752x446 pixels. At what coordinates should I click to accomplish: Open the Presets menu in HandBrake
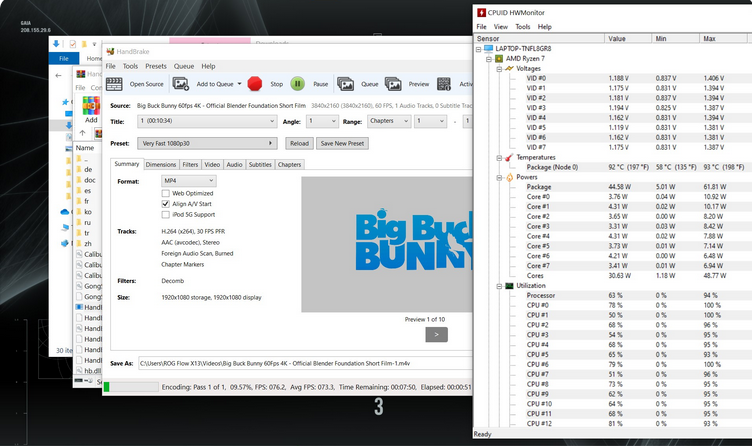pyautogui.click(x=156, y=66)
